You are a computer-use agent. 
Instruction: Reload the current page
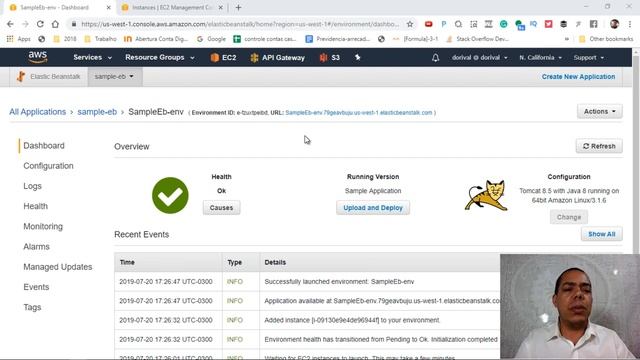(40, 24)
